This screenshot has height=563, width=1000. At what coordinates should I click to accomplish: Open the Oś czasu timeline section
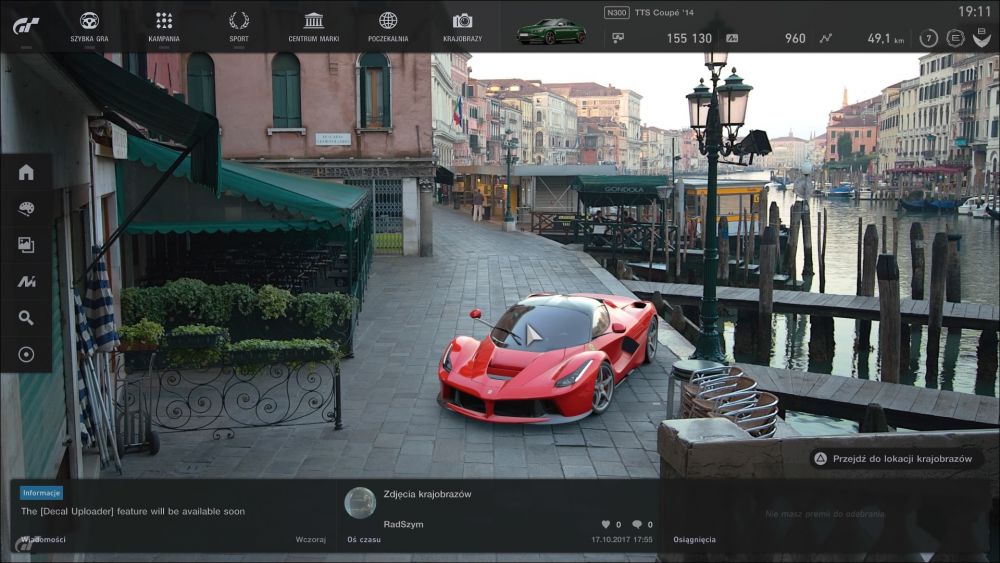364,539
